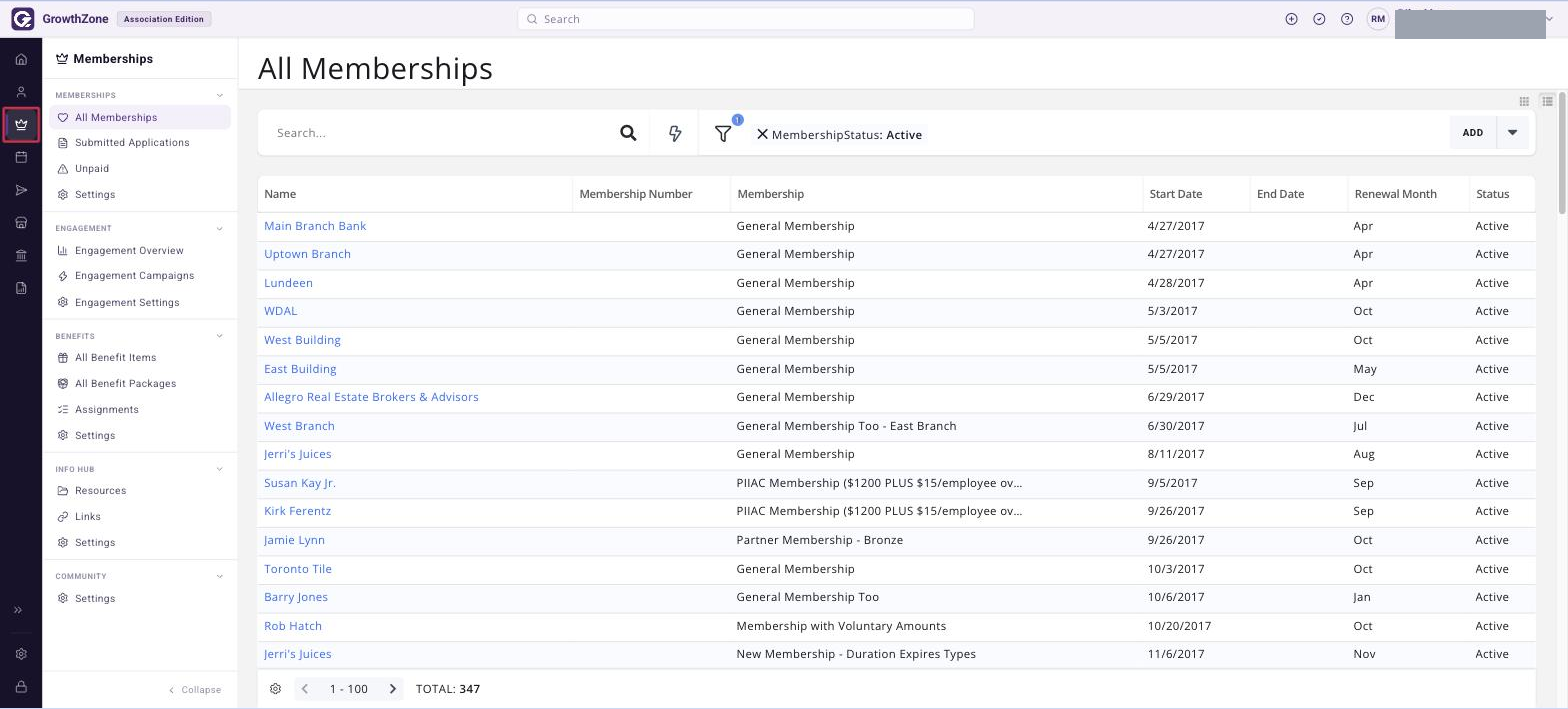This screenshot has width=1568, height=709.
Task: Click the quick-add plus circle icon
Action: point(1291,19)
